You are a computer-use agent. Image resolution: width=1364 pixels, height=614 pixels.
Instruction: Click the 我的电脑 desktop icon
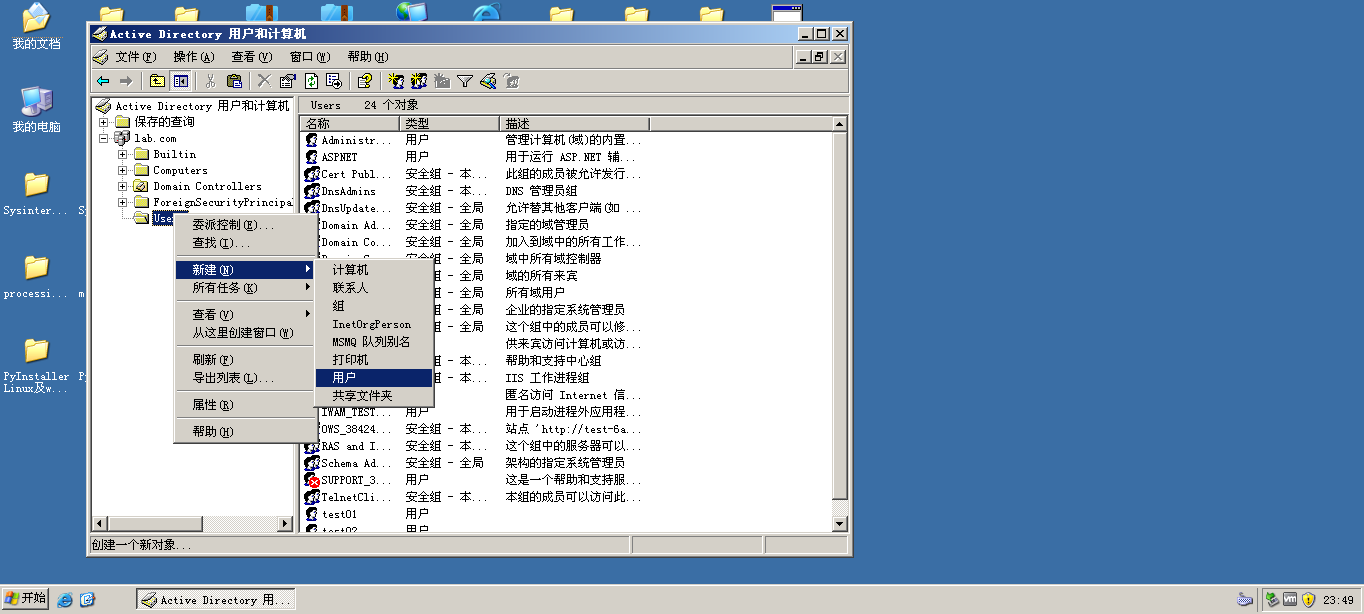(36, 110)
